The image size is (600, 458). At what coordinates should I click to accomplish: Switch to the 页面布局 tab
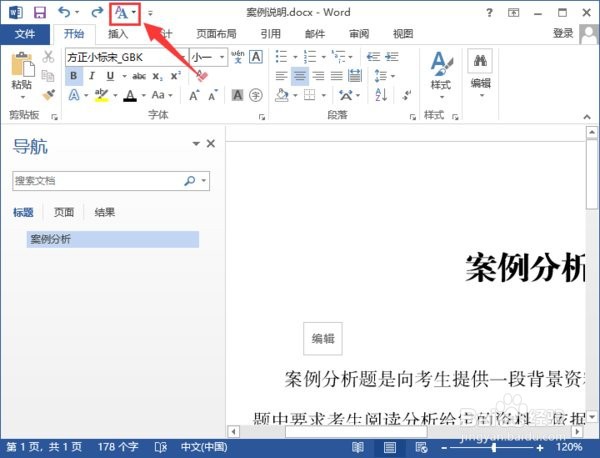point(216,34)
